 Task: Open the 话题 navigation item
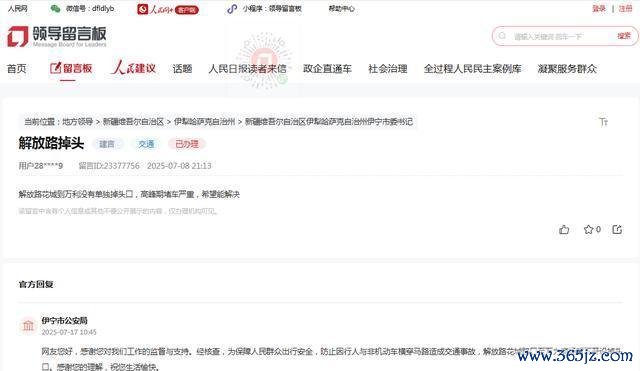(182, 69)
